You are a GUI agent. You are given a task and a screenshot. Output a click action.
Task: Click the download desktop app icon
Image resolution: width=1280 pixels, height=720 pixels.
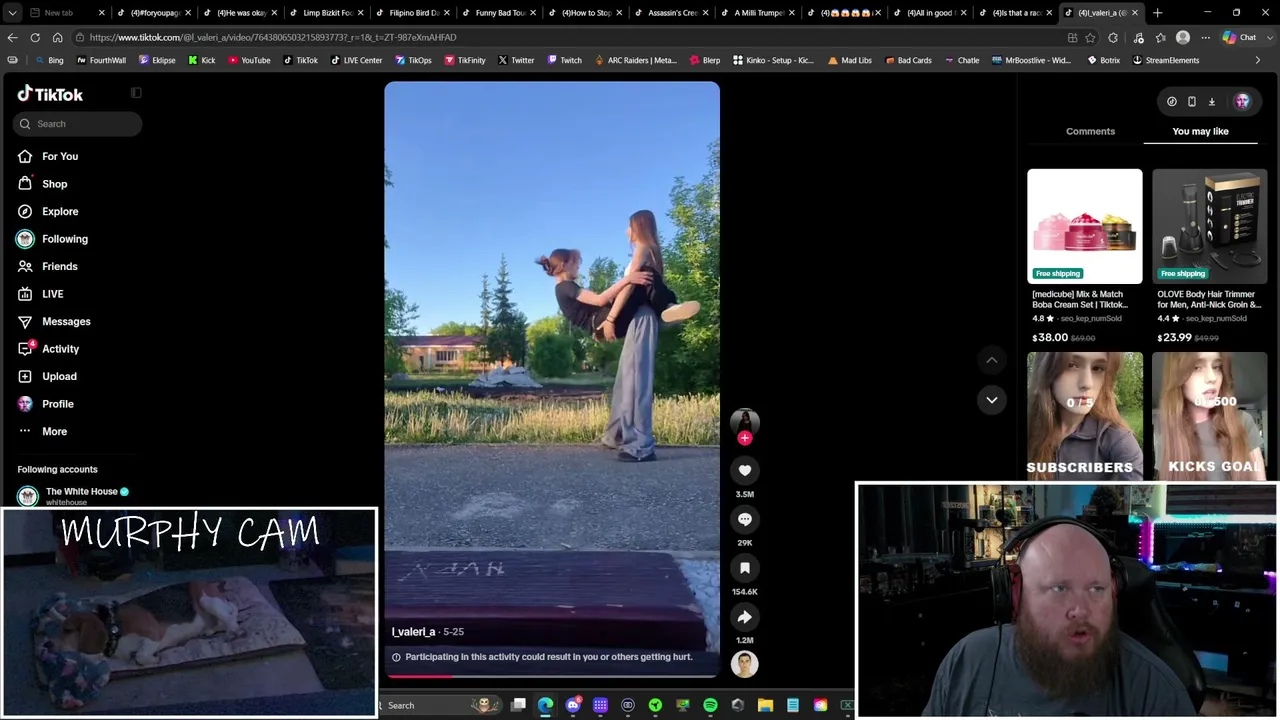(1212, 101)
